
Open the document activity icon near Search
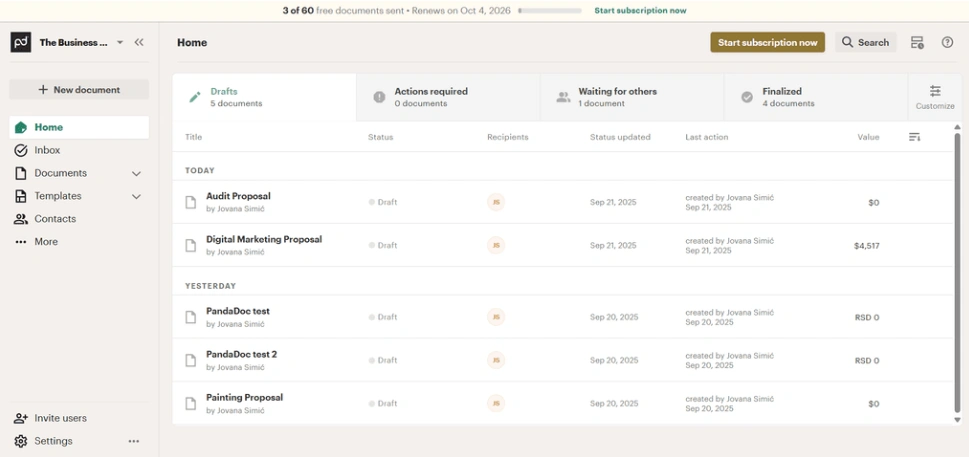coord(917,42)
